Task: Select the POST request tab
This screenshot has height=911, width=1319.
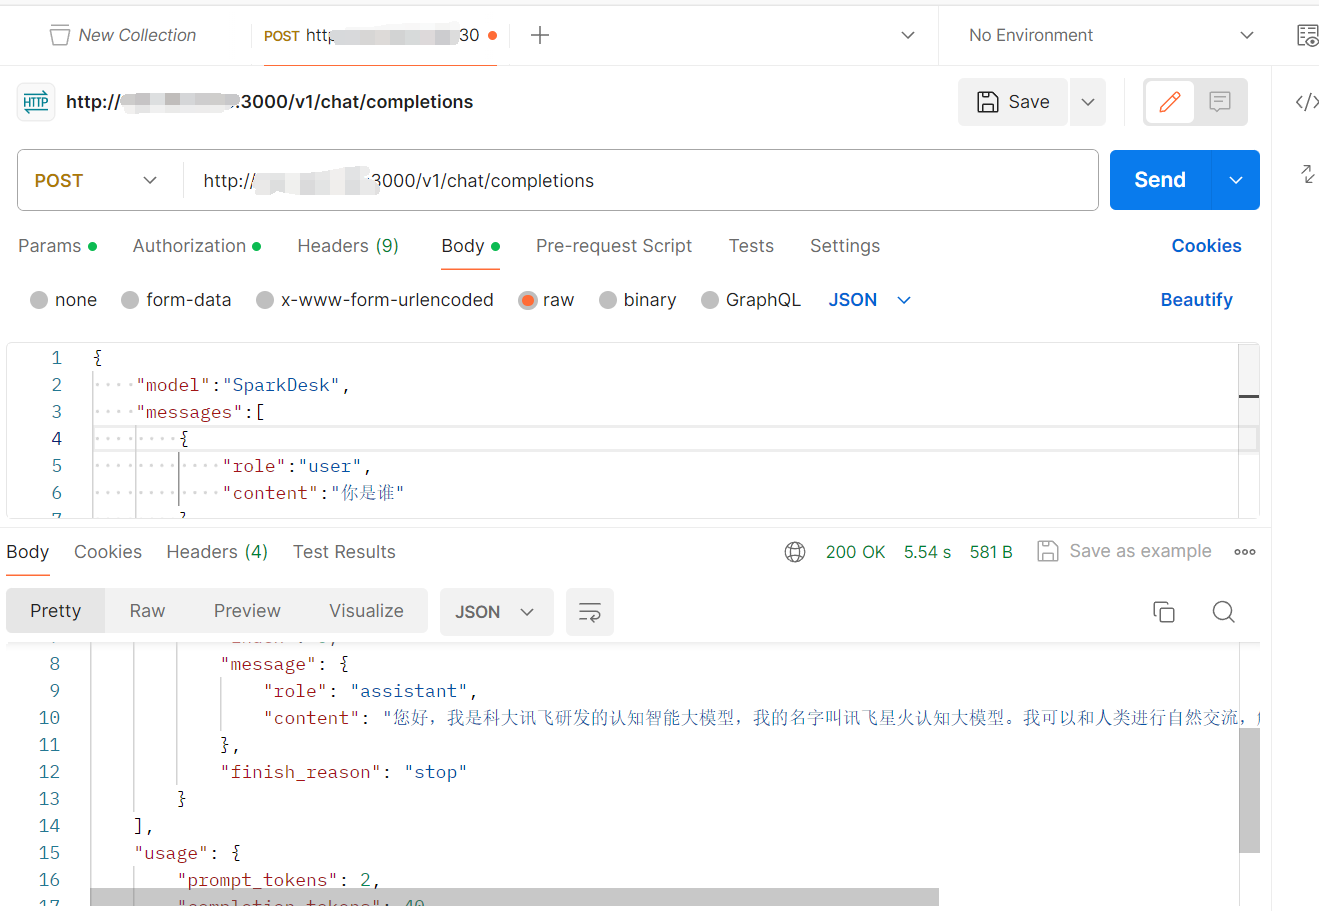Action: tap(380, 35)
